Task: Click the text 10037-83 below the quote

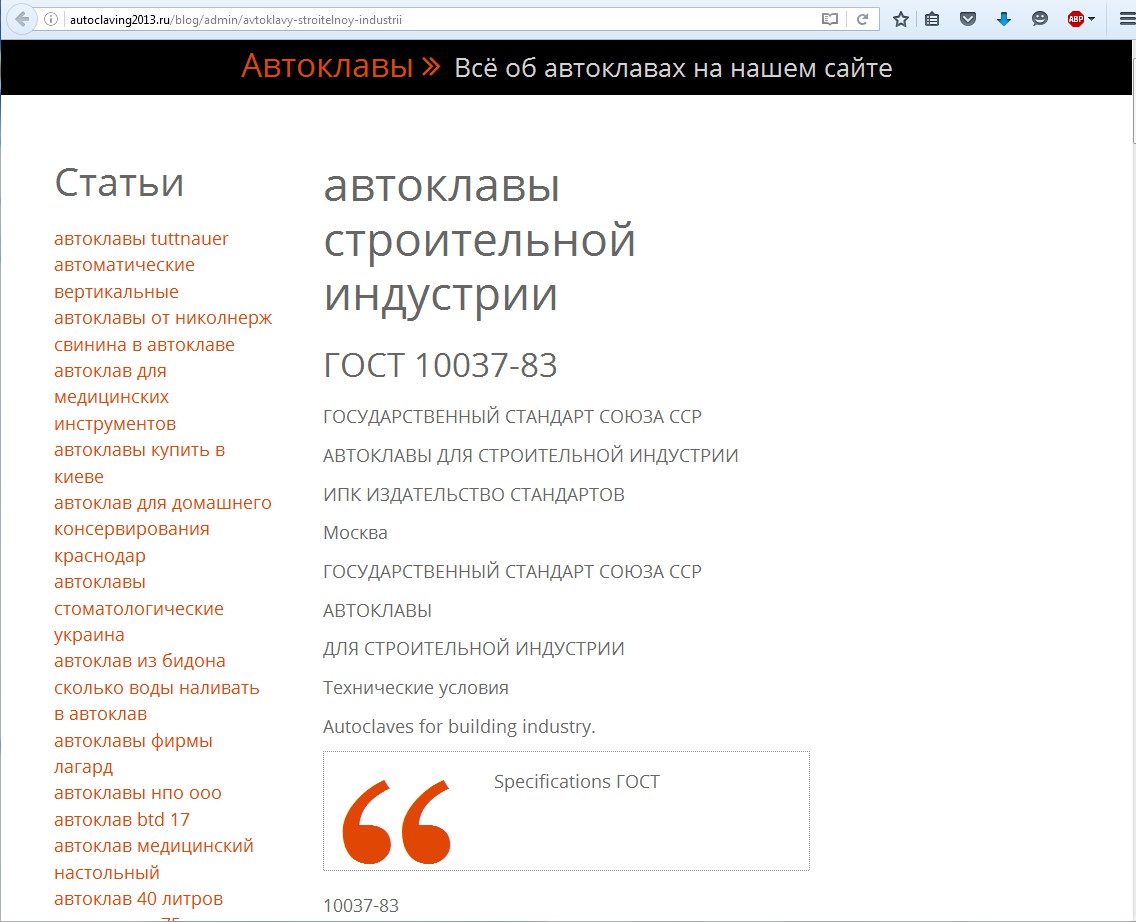Action: (361, 905)
